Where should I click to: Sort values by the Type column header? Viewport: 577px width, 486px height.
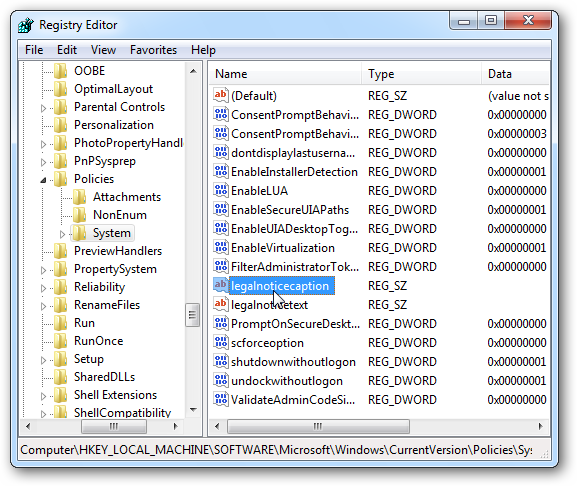coord(422,74)
